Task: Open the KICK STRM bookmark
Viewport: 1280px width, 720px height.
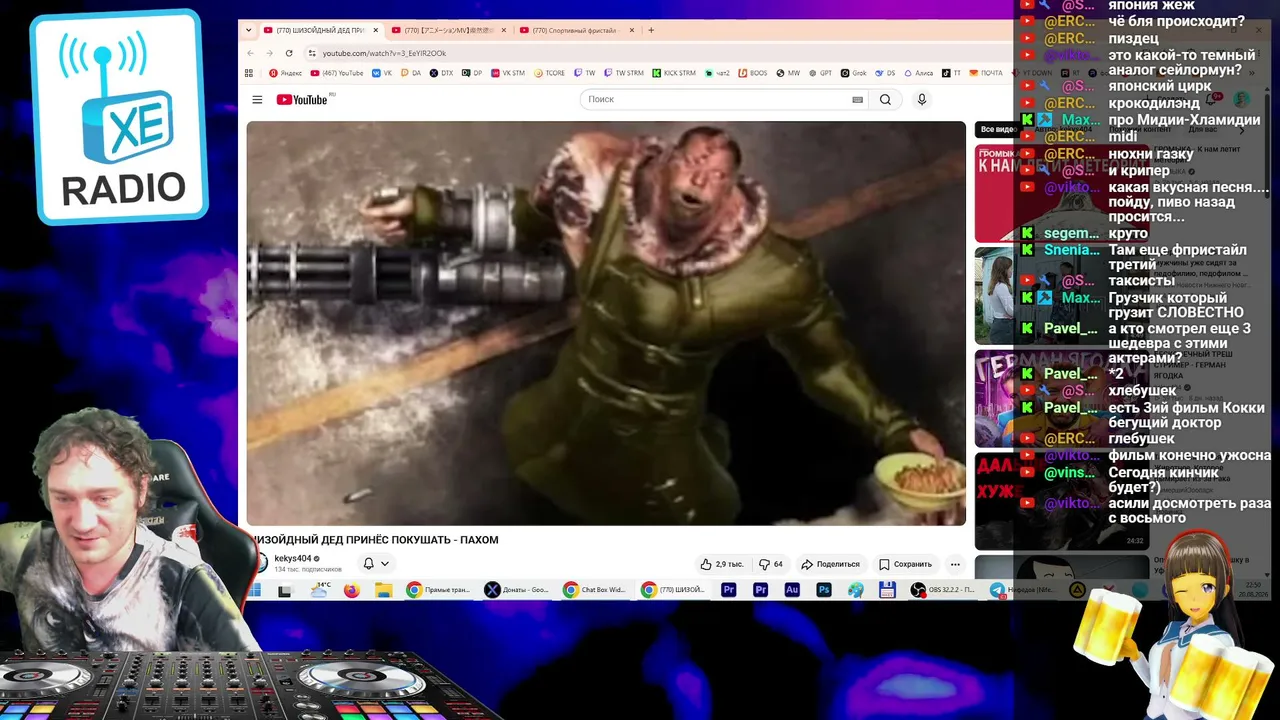Action: point(674,73)
